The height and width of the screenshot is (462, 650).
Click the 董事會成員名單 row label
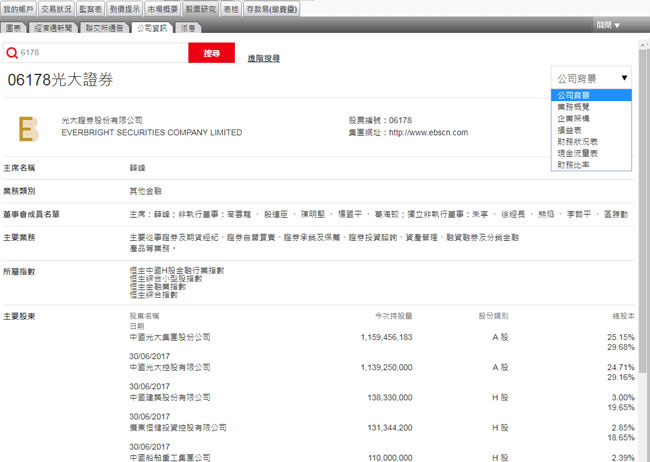[32, 214]
